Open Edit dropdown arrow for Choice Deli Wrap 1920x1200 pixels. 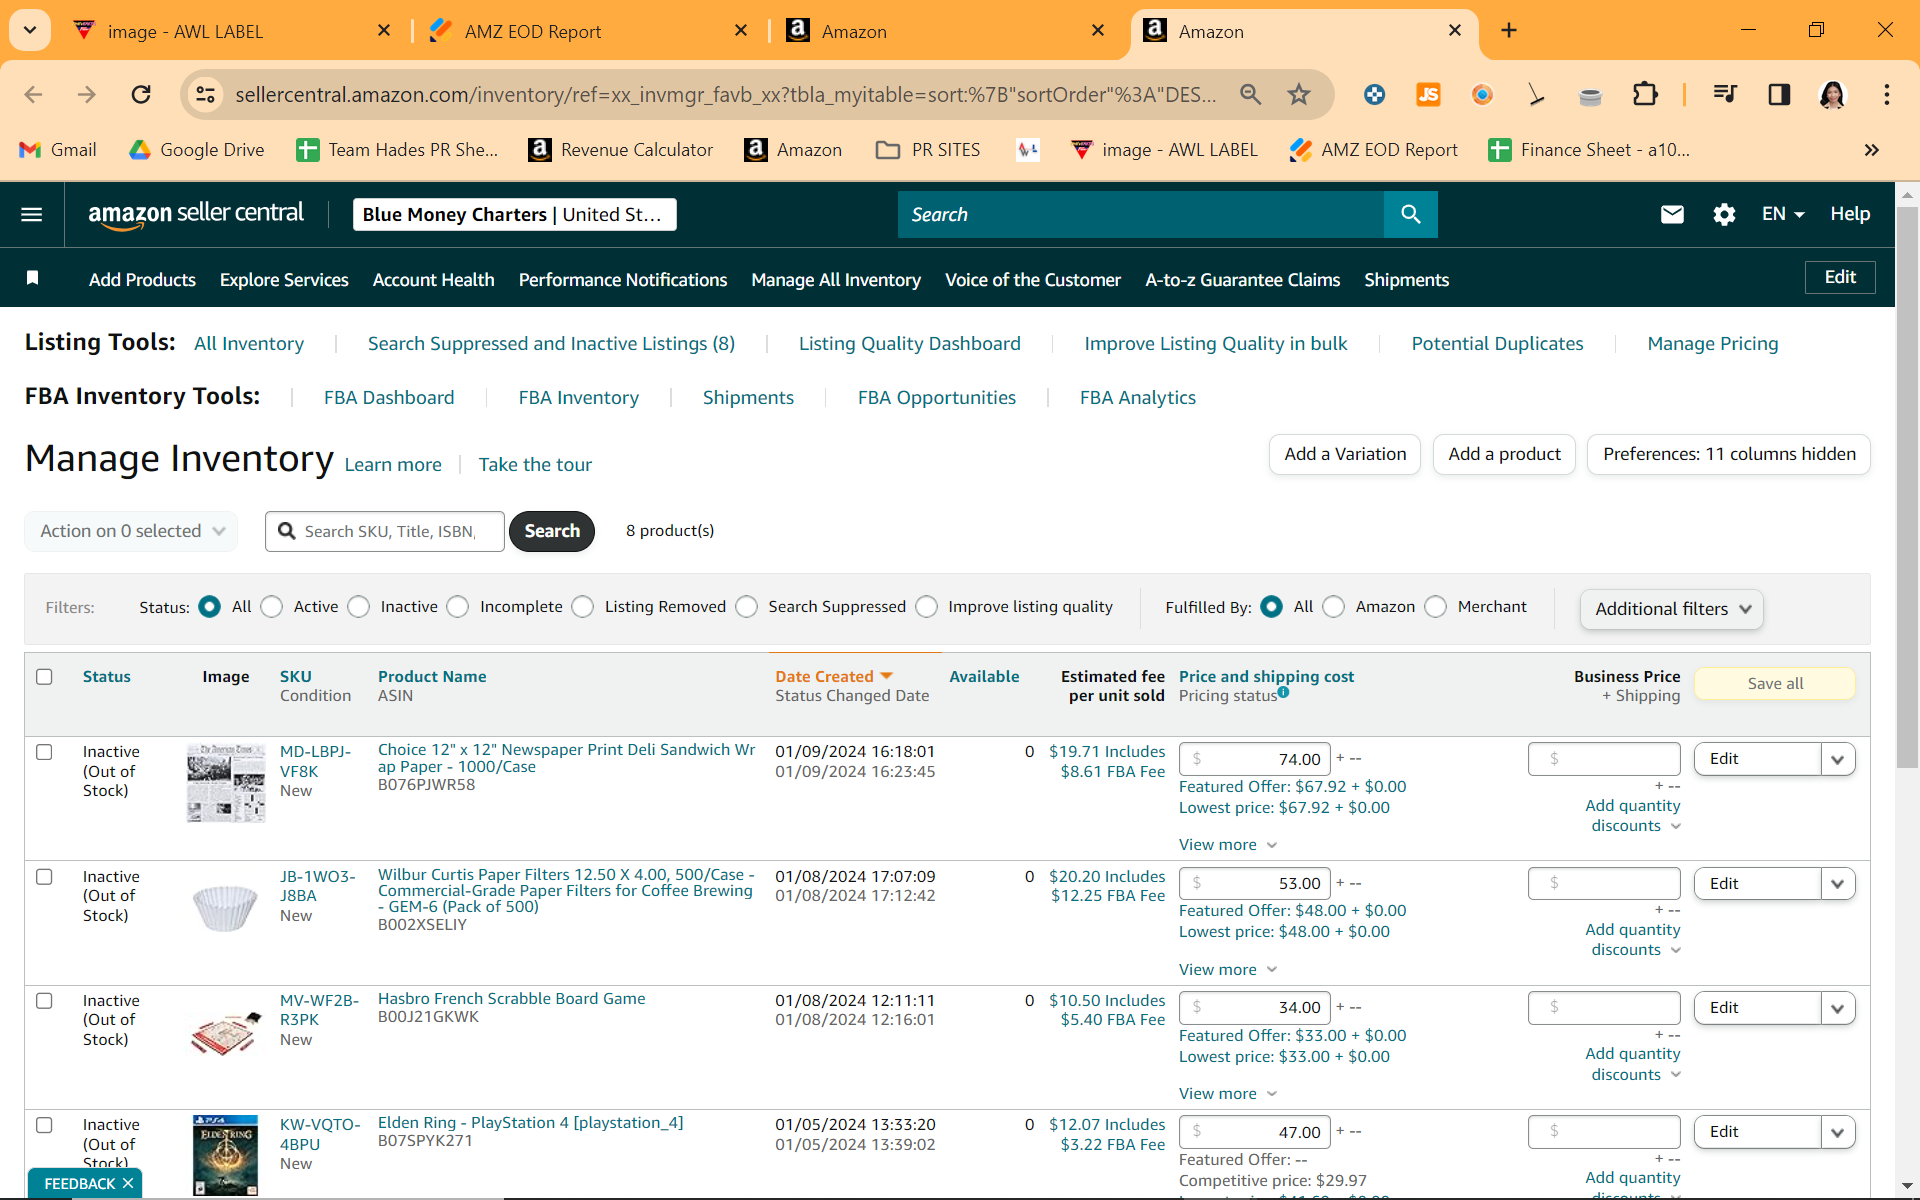coord(1838,759)
